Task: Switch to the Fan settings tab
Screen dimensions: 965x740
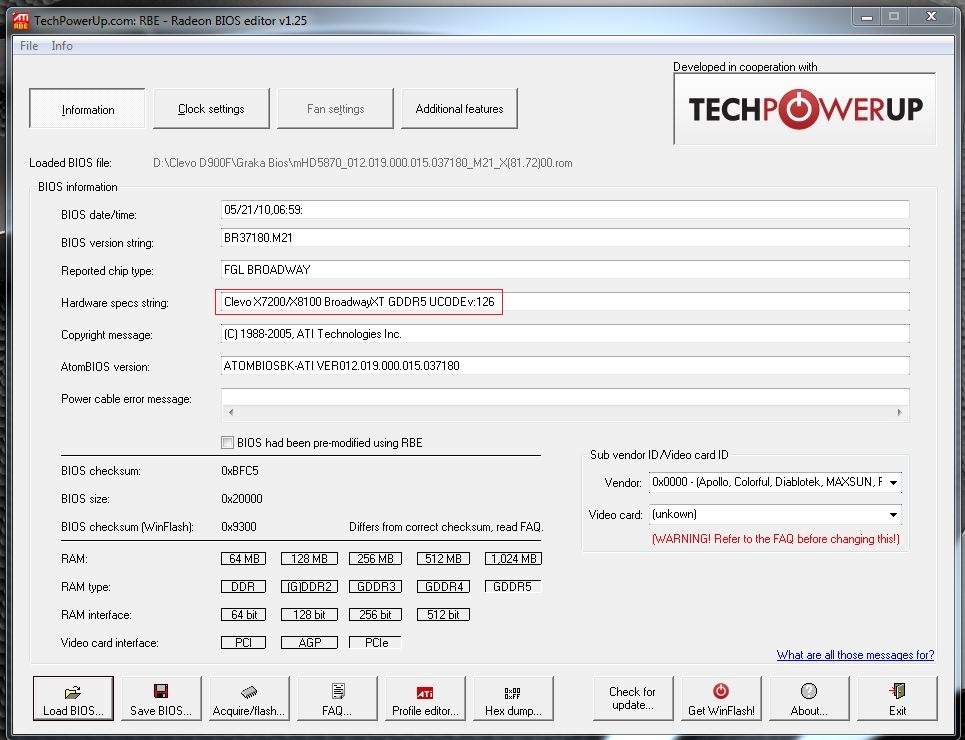Action: point(335,109)
